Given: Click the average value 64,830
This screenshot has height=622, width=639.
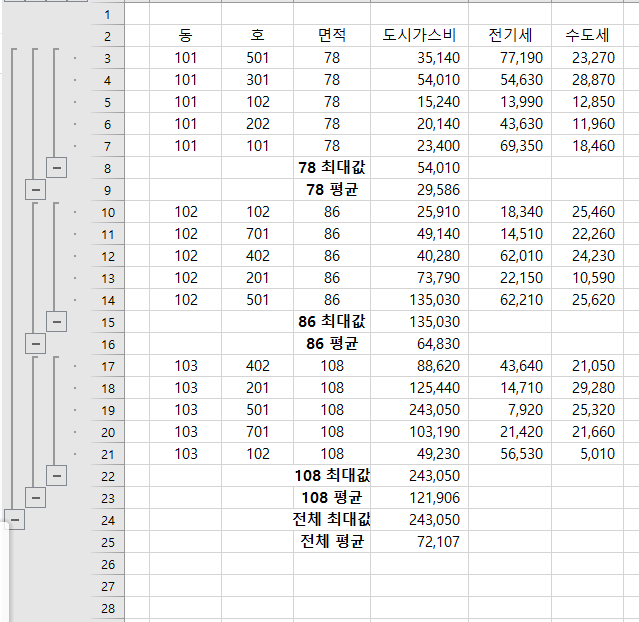Looking at the screenshot, I should (420, 344).
